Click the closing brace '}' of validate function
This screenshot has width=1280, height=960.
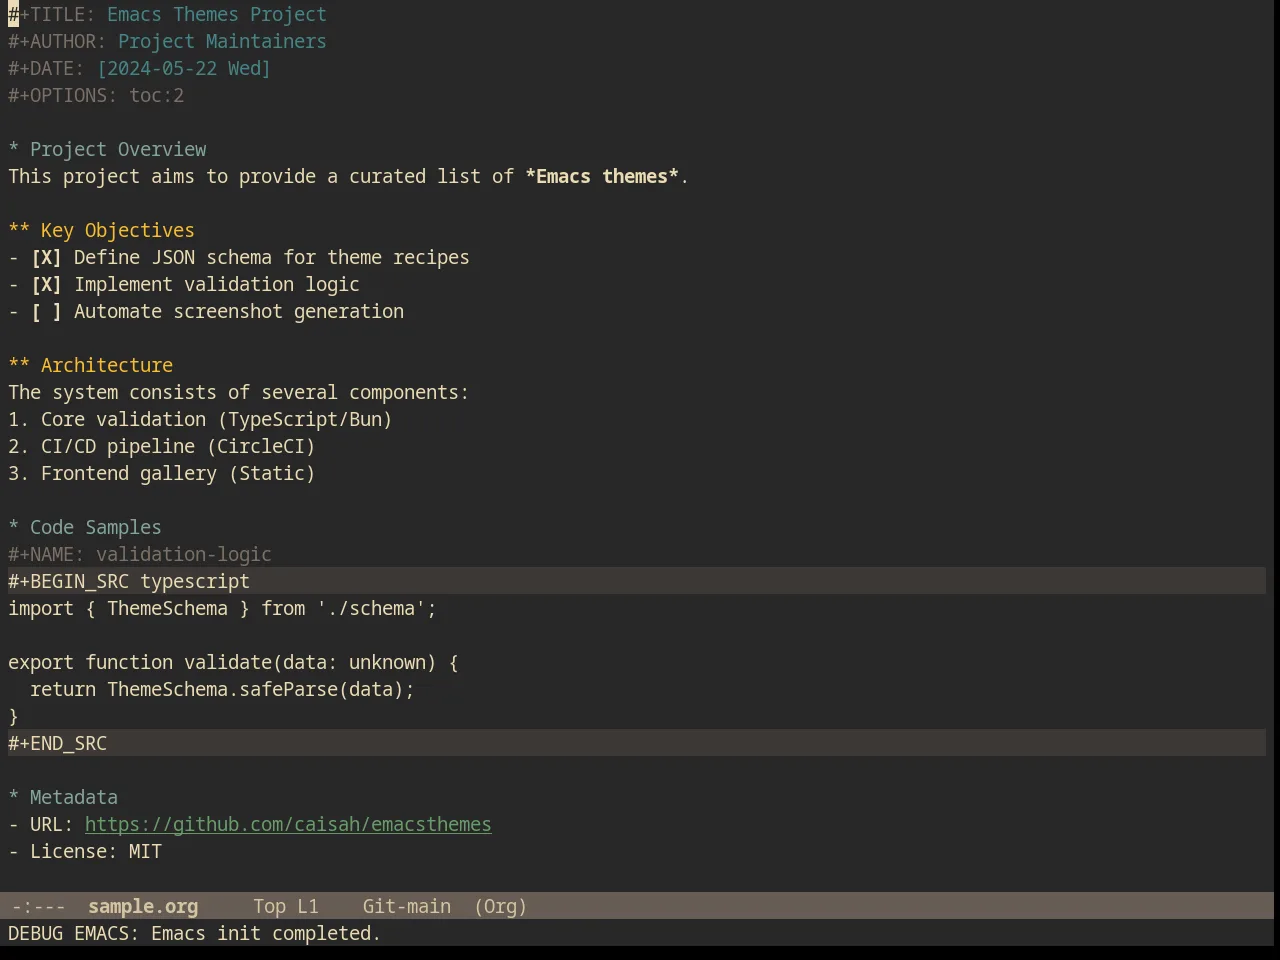point(13,716)
